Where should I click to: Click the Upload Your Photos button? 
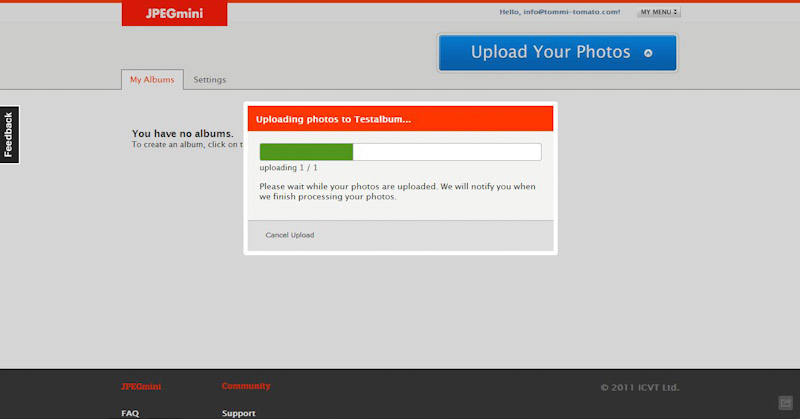click(x=558, y=53)
